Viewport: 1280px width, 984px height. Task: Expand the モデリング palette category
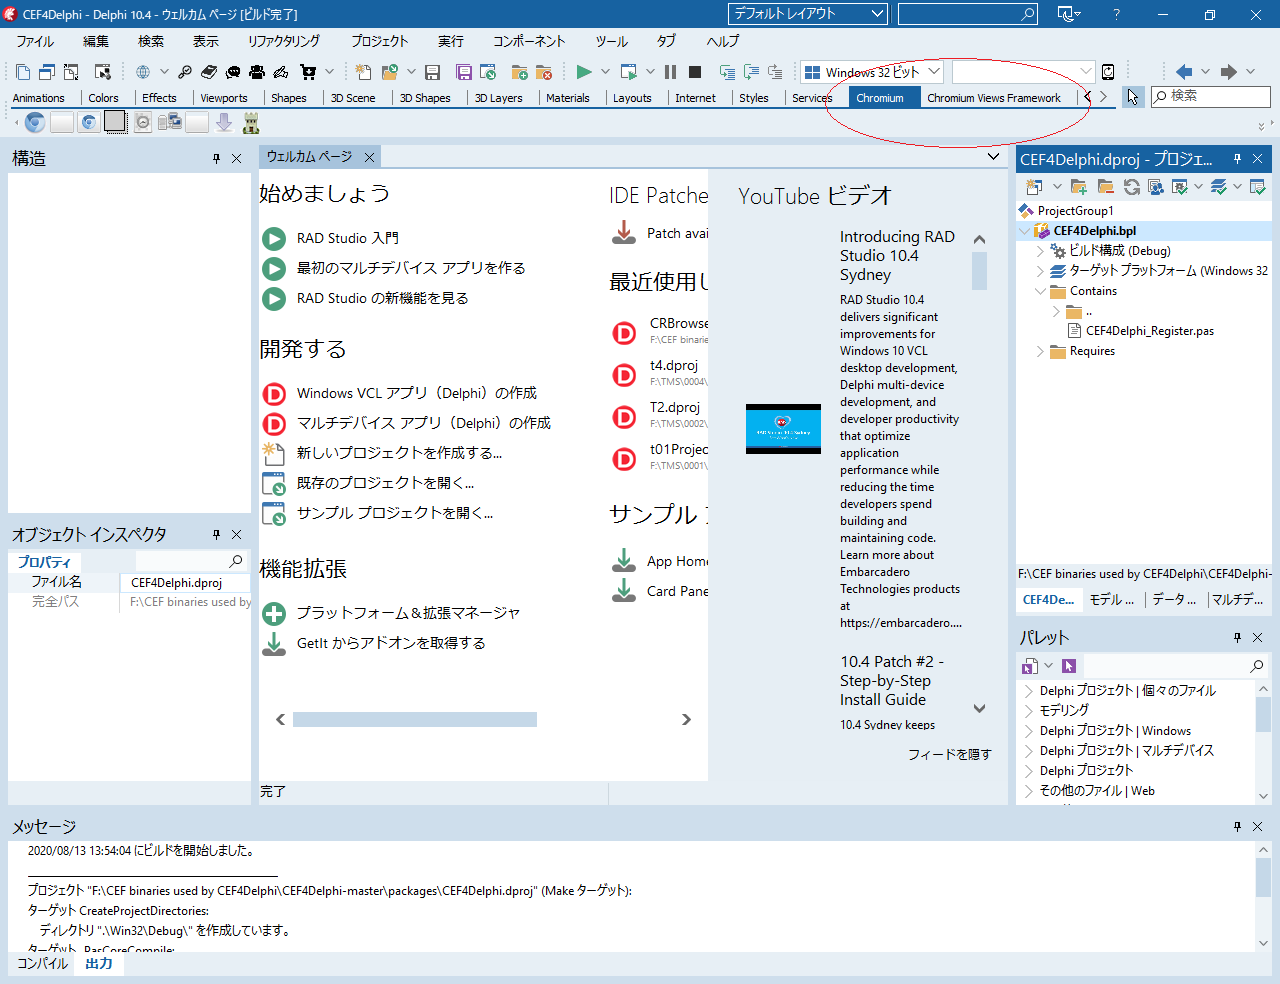1029,710
